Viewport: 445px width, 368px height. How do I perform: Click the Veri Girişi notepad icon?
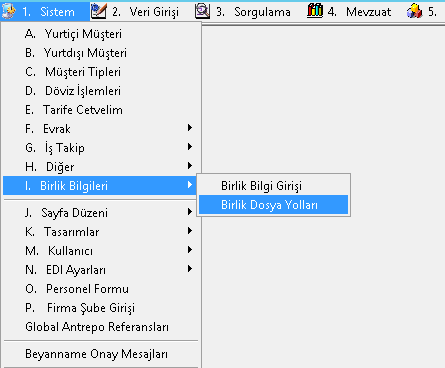[99, 11]
